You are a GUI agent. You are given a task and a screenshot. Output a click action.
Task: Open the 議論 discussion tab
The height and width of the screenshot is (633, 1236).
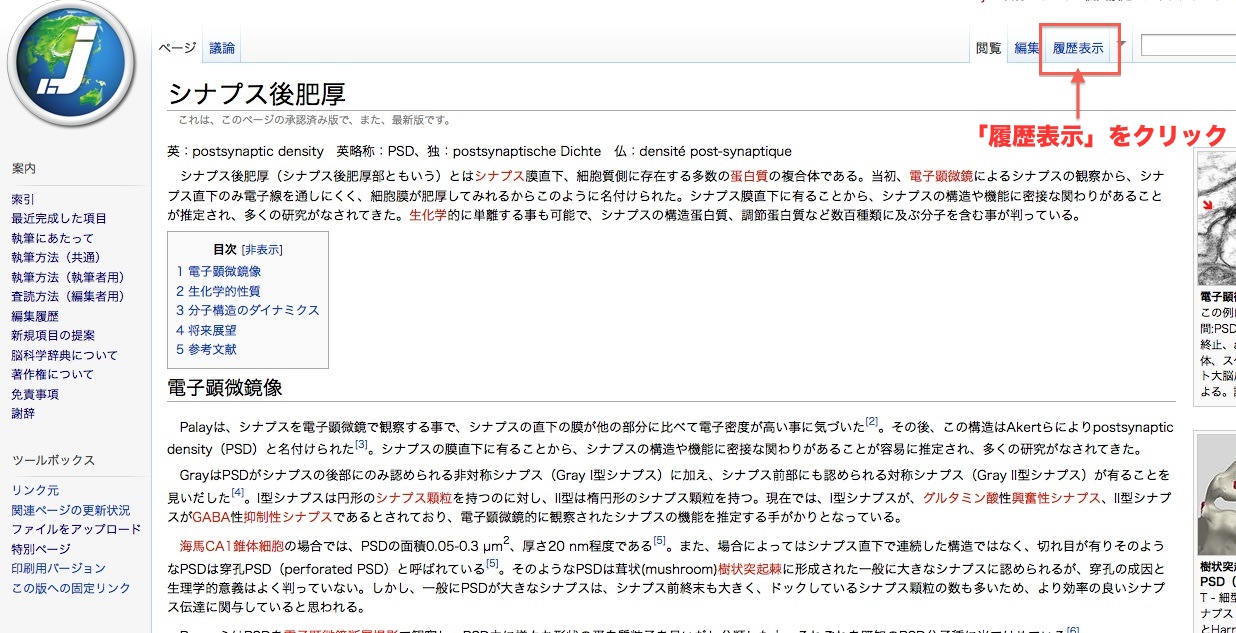tap(222, 48)
